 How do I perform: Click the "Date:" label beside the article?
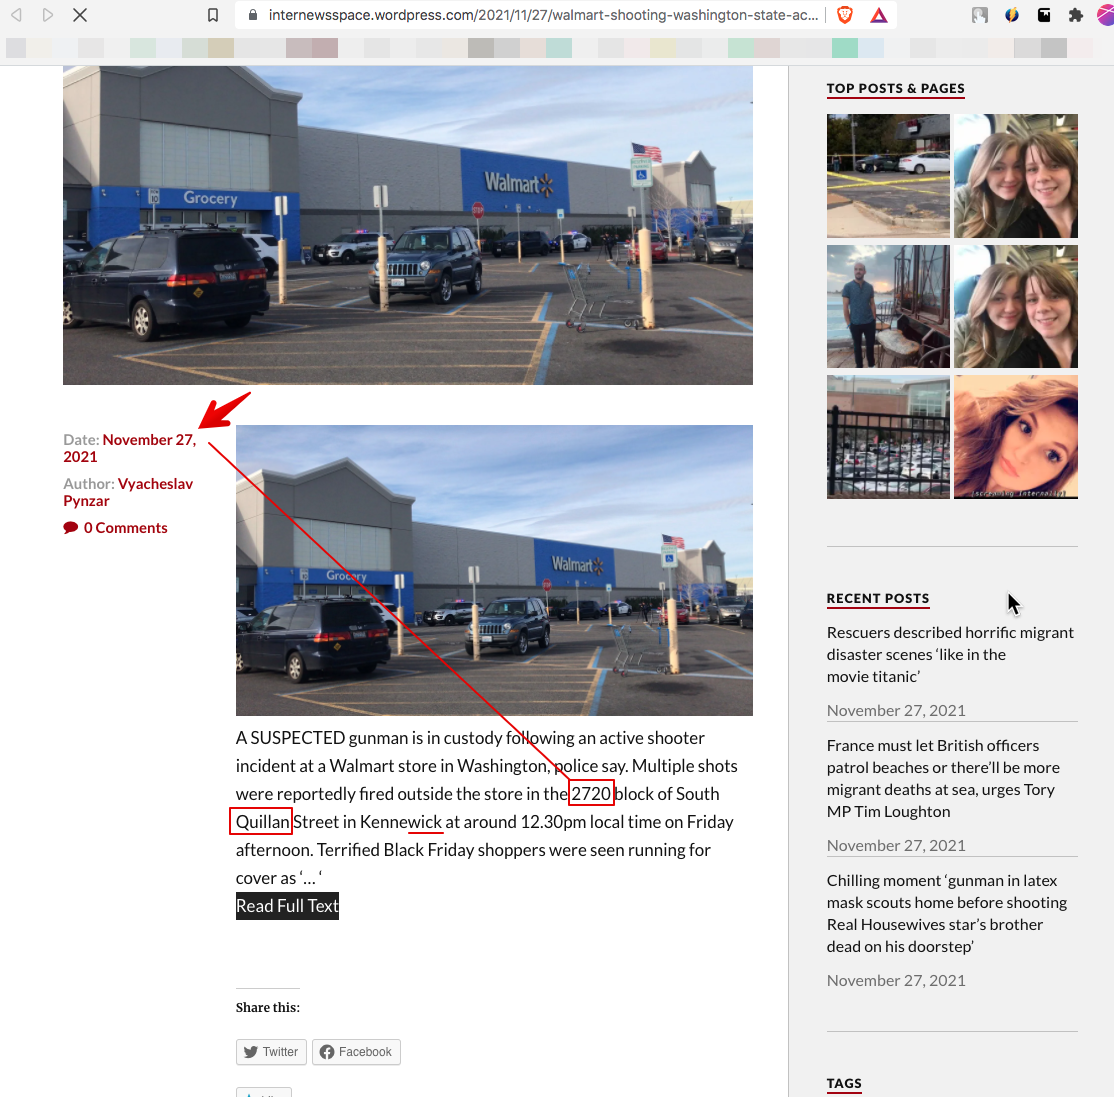pyautogui.click(x=81, y=440)
